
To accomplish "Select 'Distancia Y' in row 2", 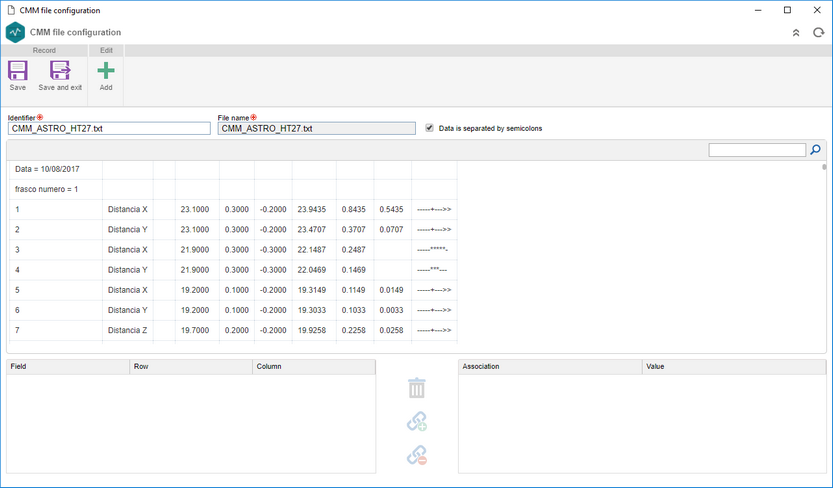I will tap(128, 229).
